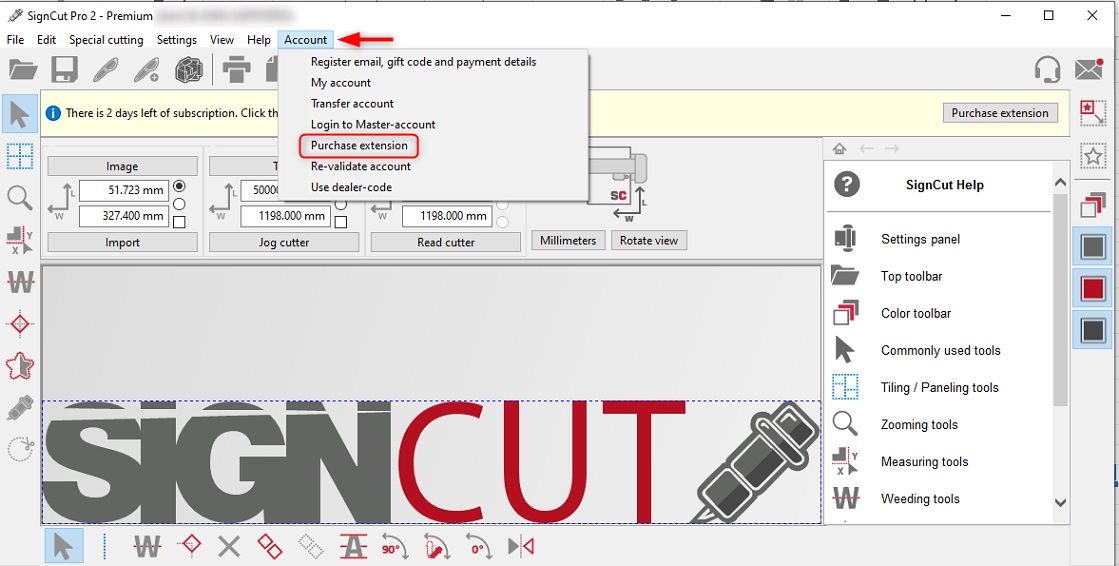Go to help home via house icon
Image resolution: width=1119 pixels, height=566 pixels.
pyautogui.click(x=839, y=148)
